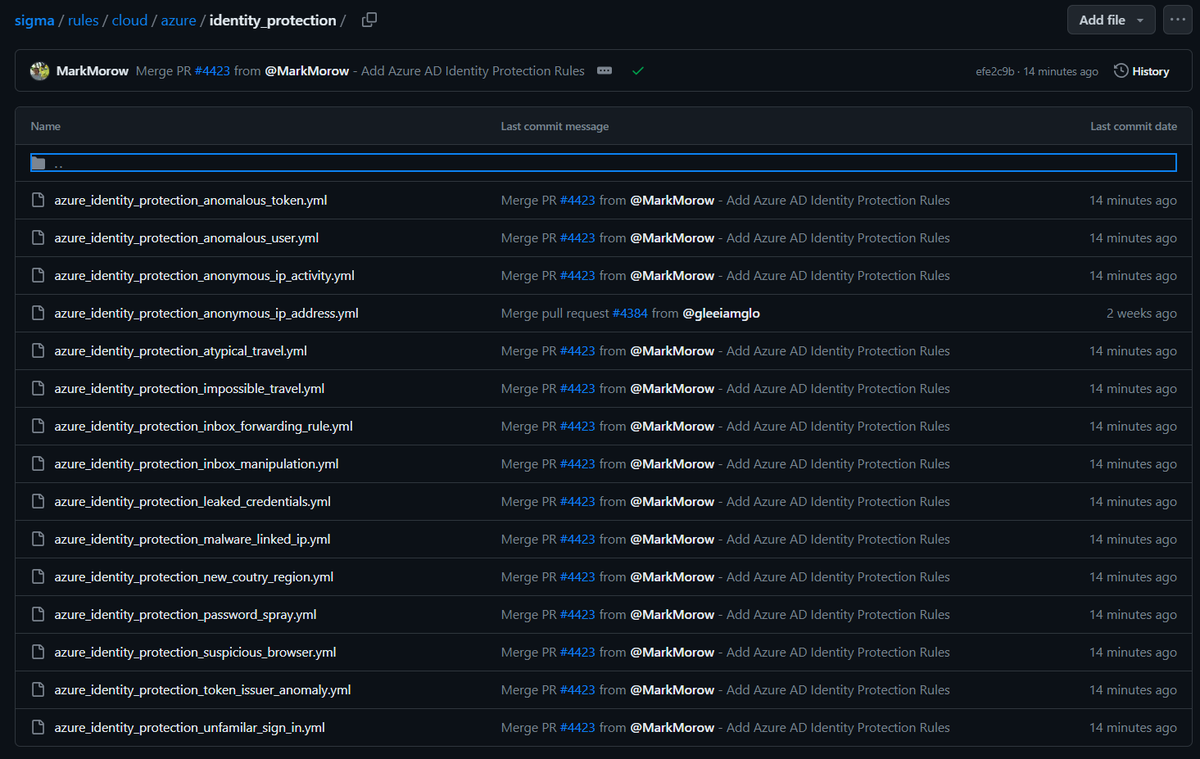This screenshot has height=759, width=1200.
Task: Open azure_identity_protection_leaked_credentials.yml
Action: click(193, 501)
